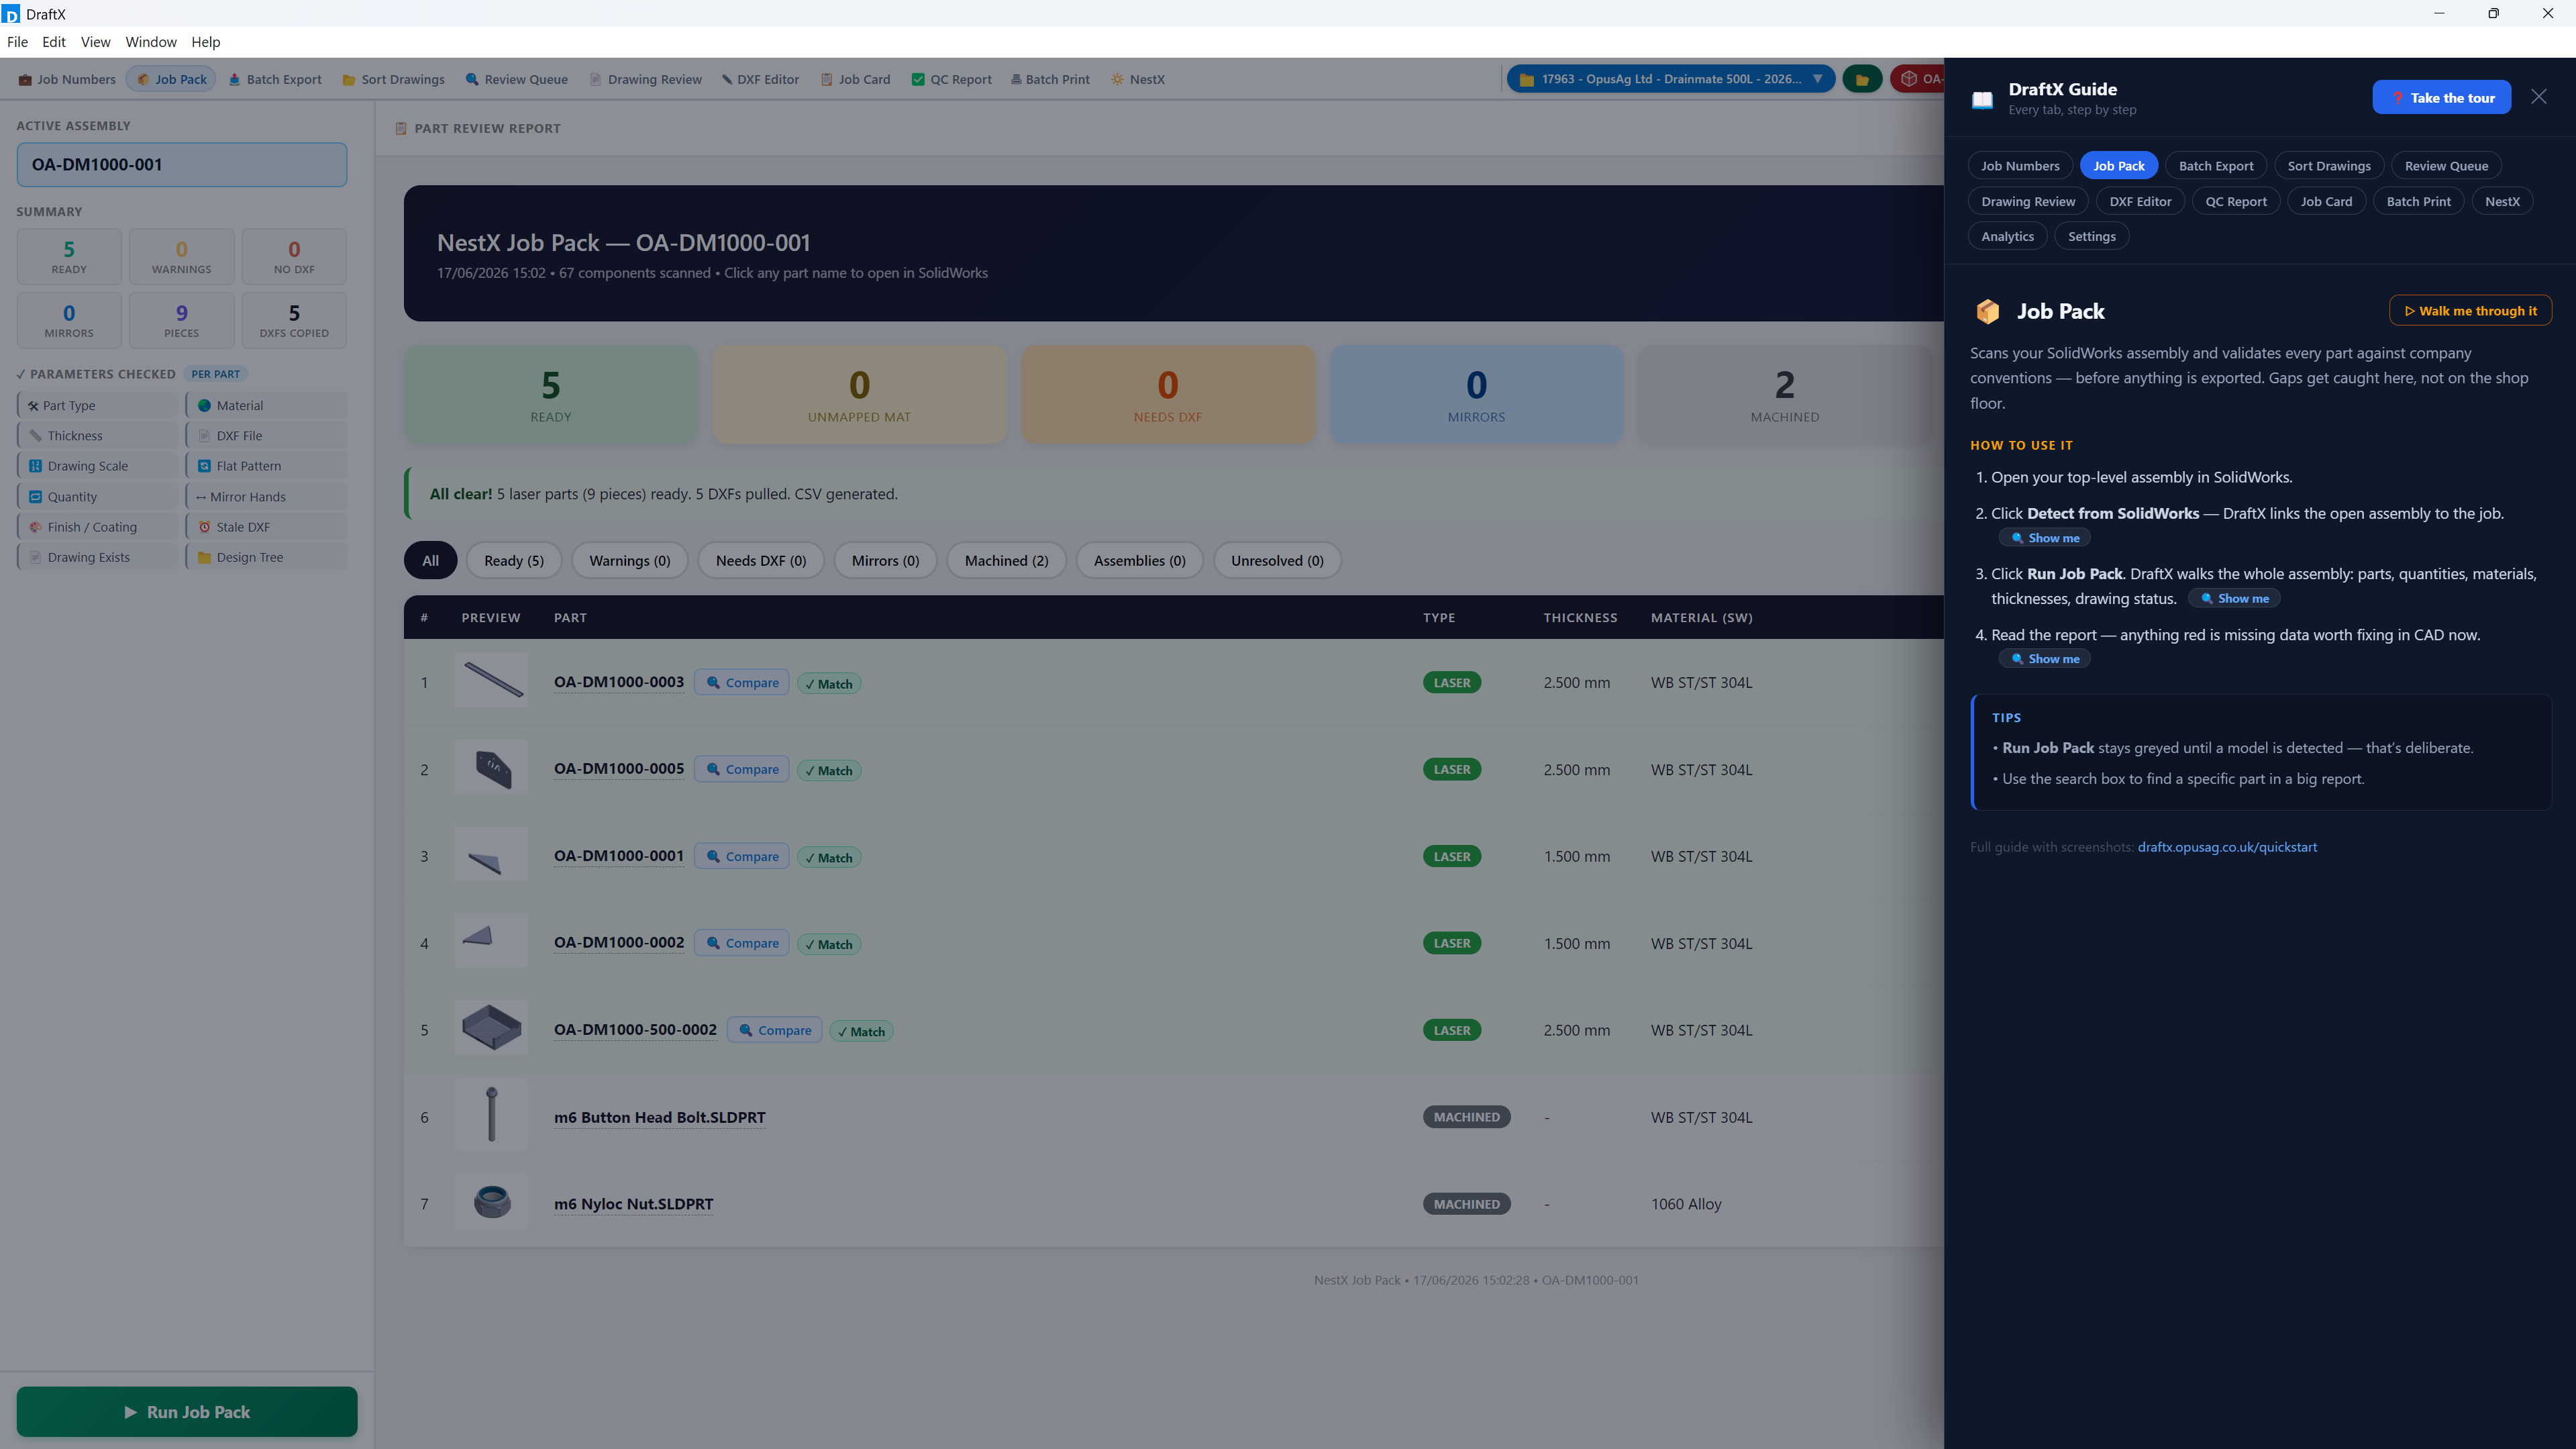Switch to the Job Card tab in the toolbar
The image size is (2576, 1449).
856,79
